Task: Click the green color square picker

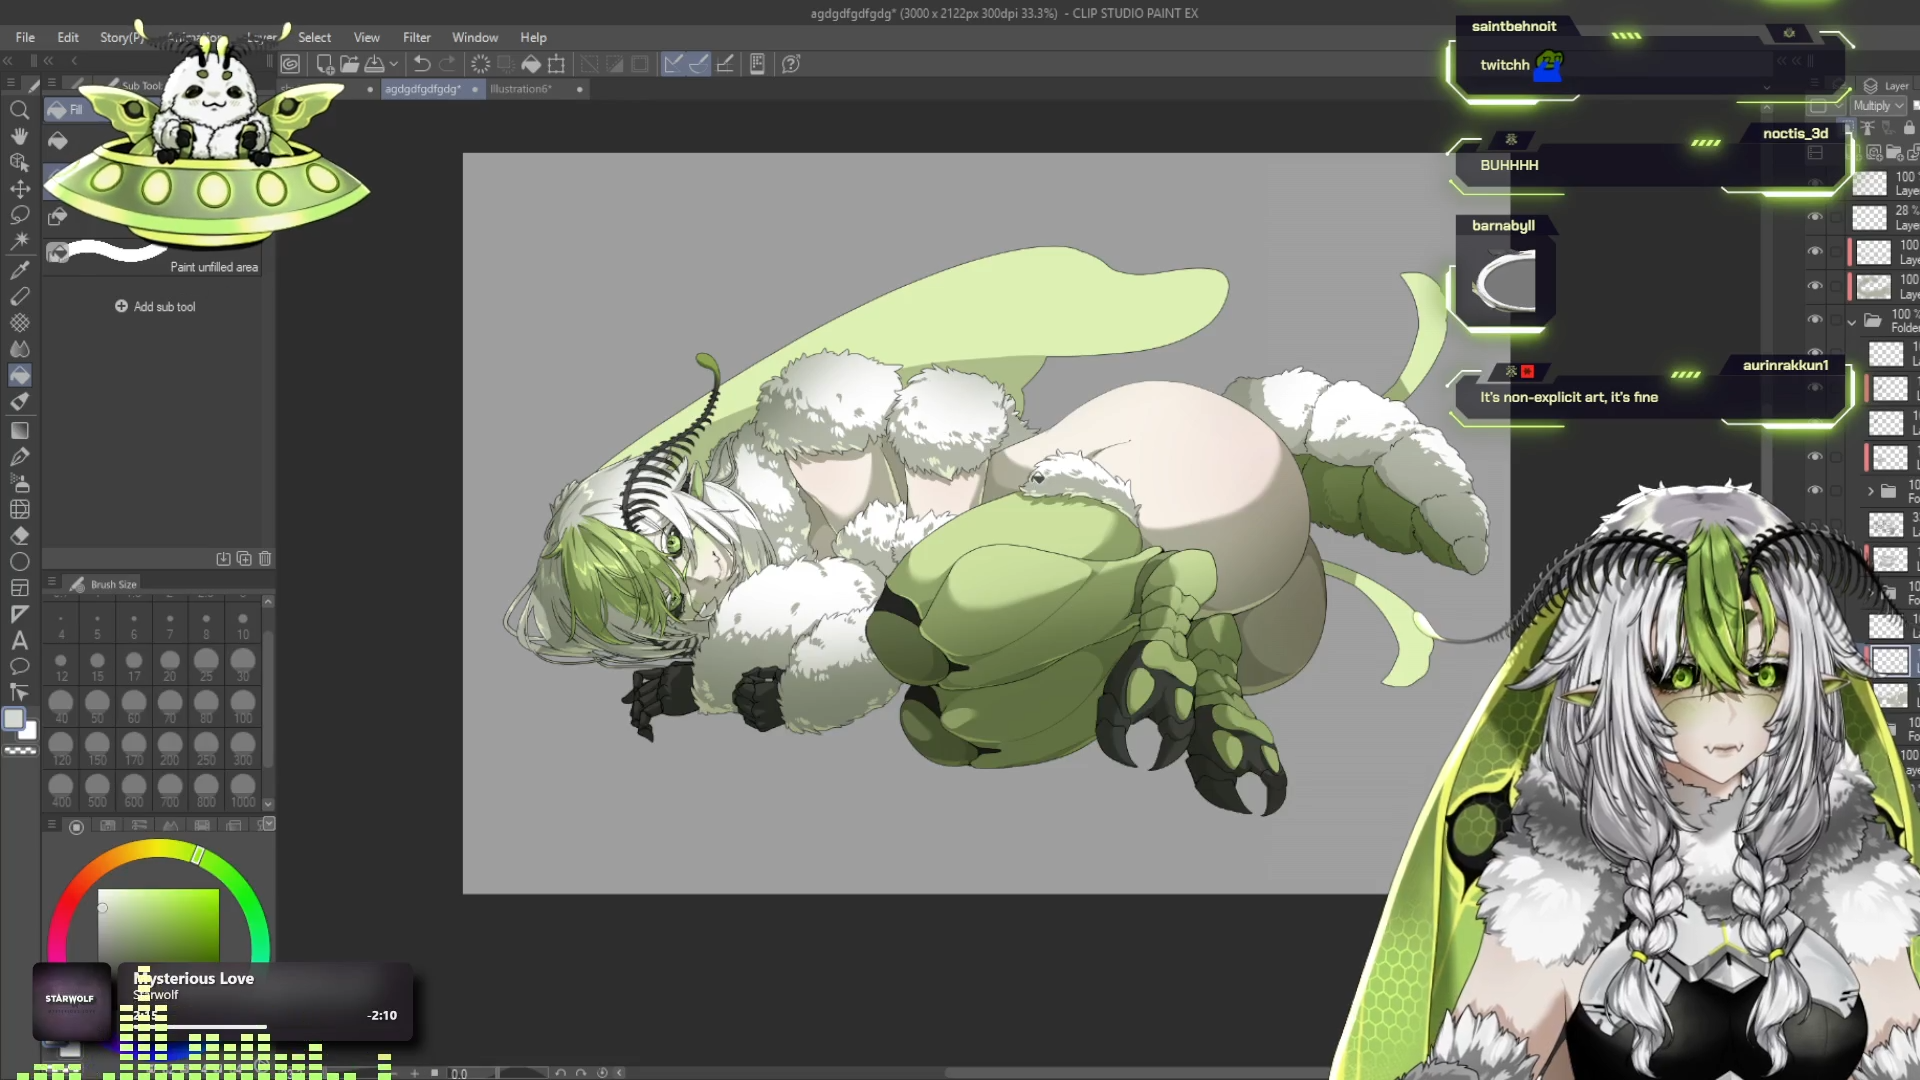Action: pos(158,925)
